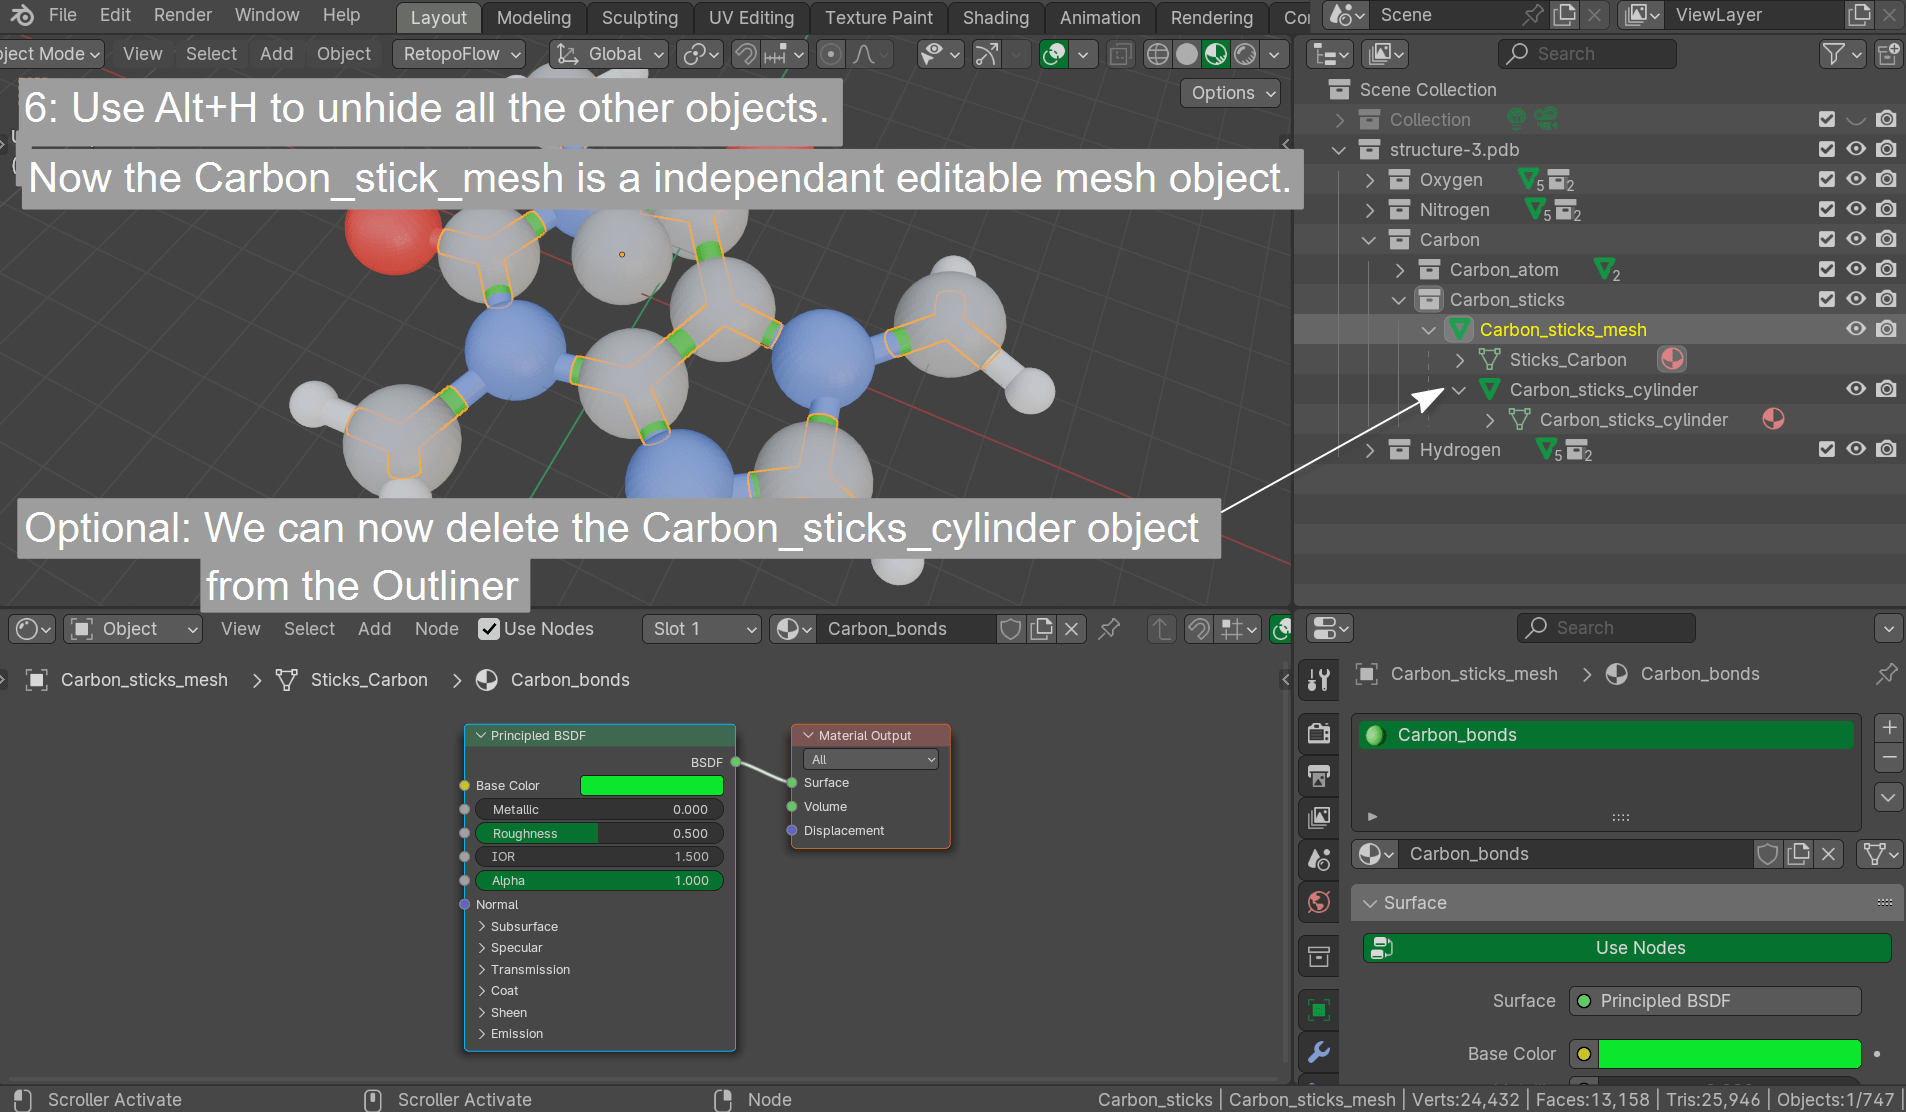
Task: Duplicate Carbon_bonds material in Properties panel
Action: point(1799,854)
